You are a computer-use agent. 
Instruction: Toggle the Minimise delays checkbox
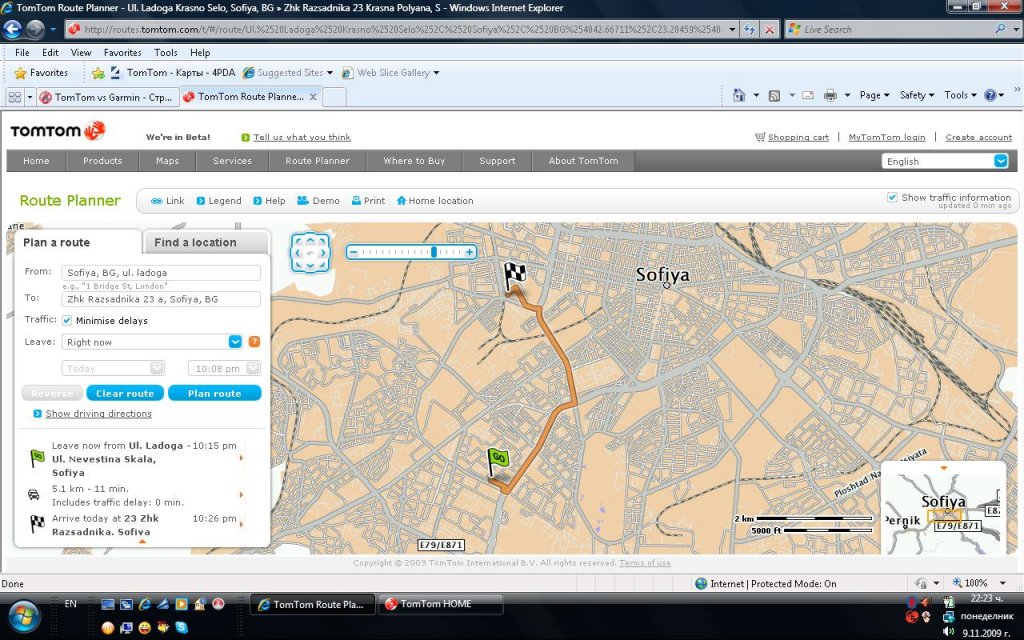(67, 321)
